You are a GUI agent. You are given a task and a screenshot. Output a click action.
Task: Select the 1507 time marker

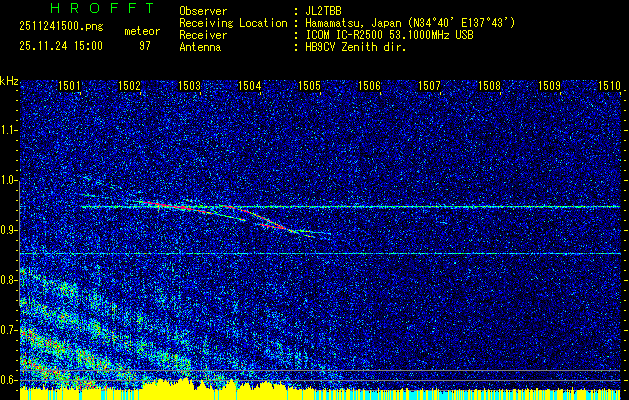pyautogui.click(x=429, y=87)
